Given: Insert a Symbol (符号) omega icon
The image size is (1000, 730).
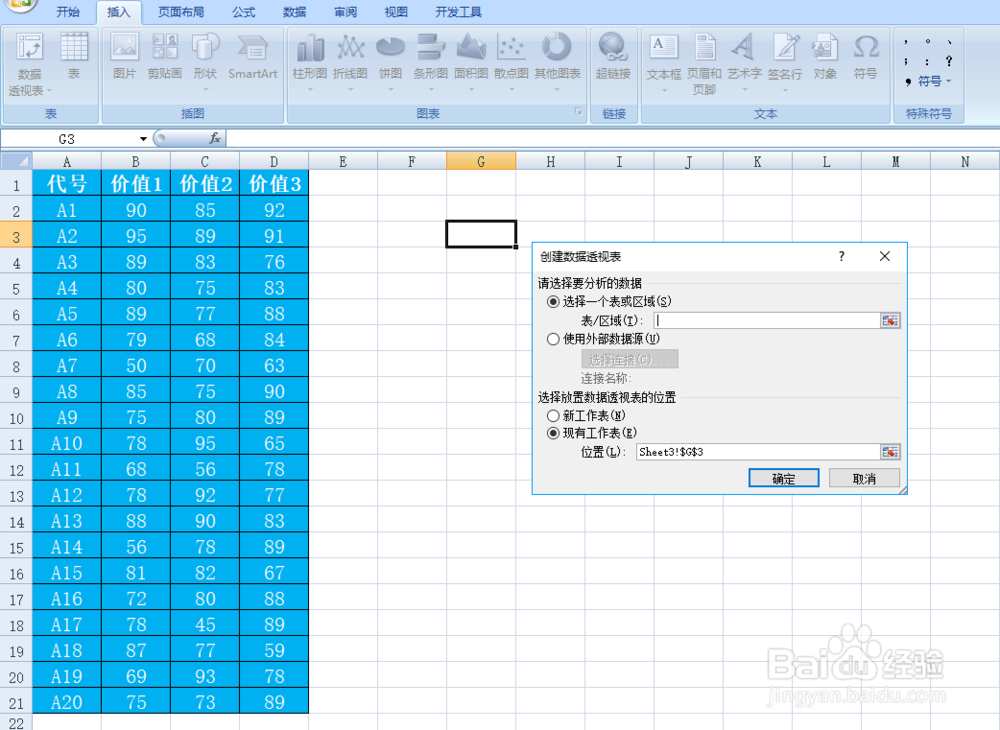Looking at the screenshot, I should coord(865,48).
